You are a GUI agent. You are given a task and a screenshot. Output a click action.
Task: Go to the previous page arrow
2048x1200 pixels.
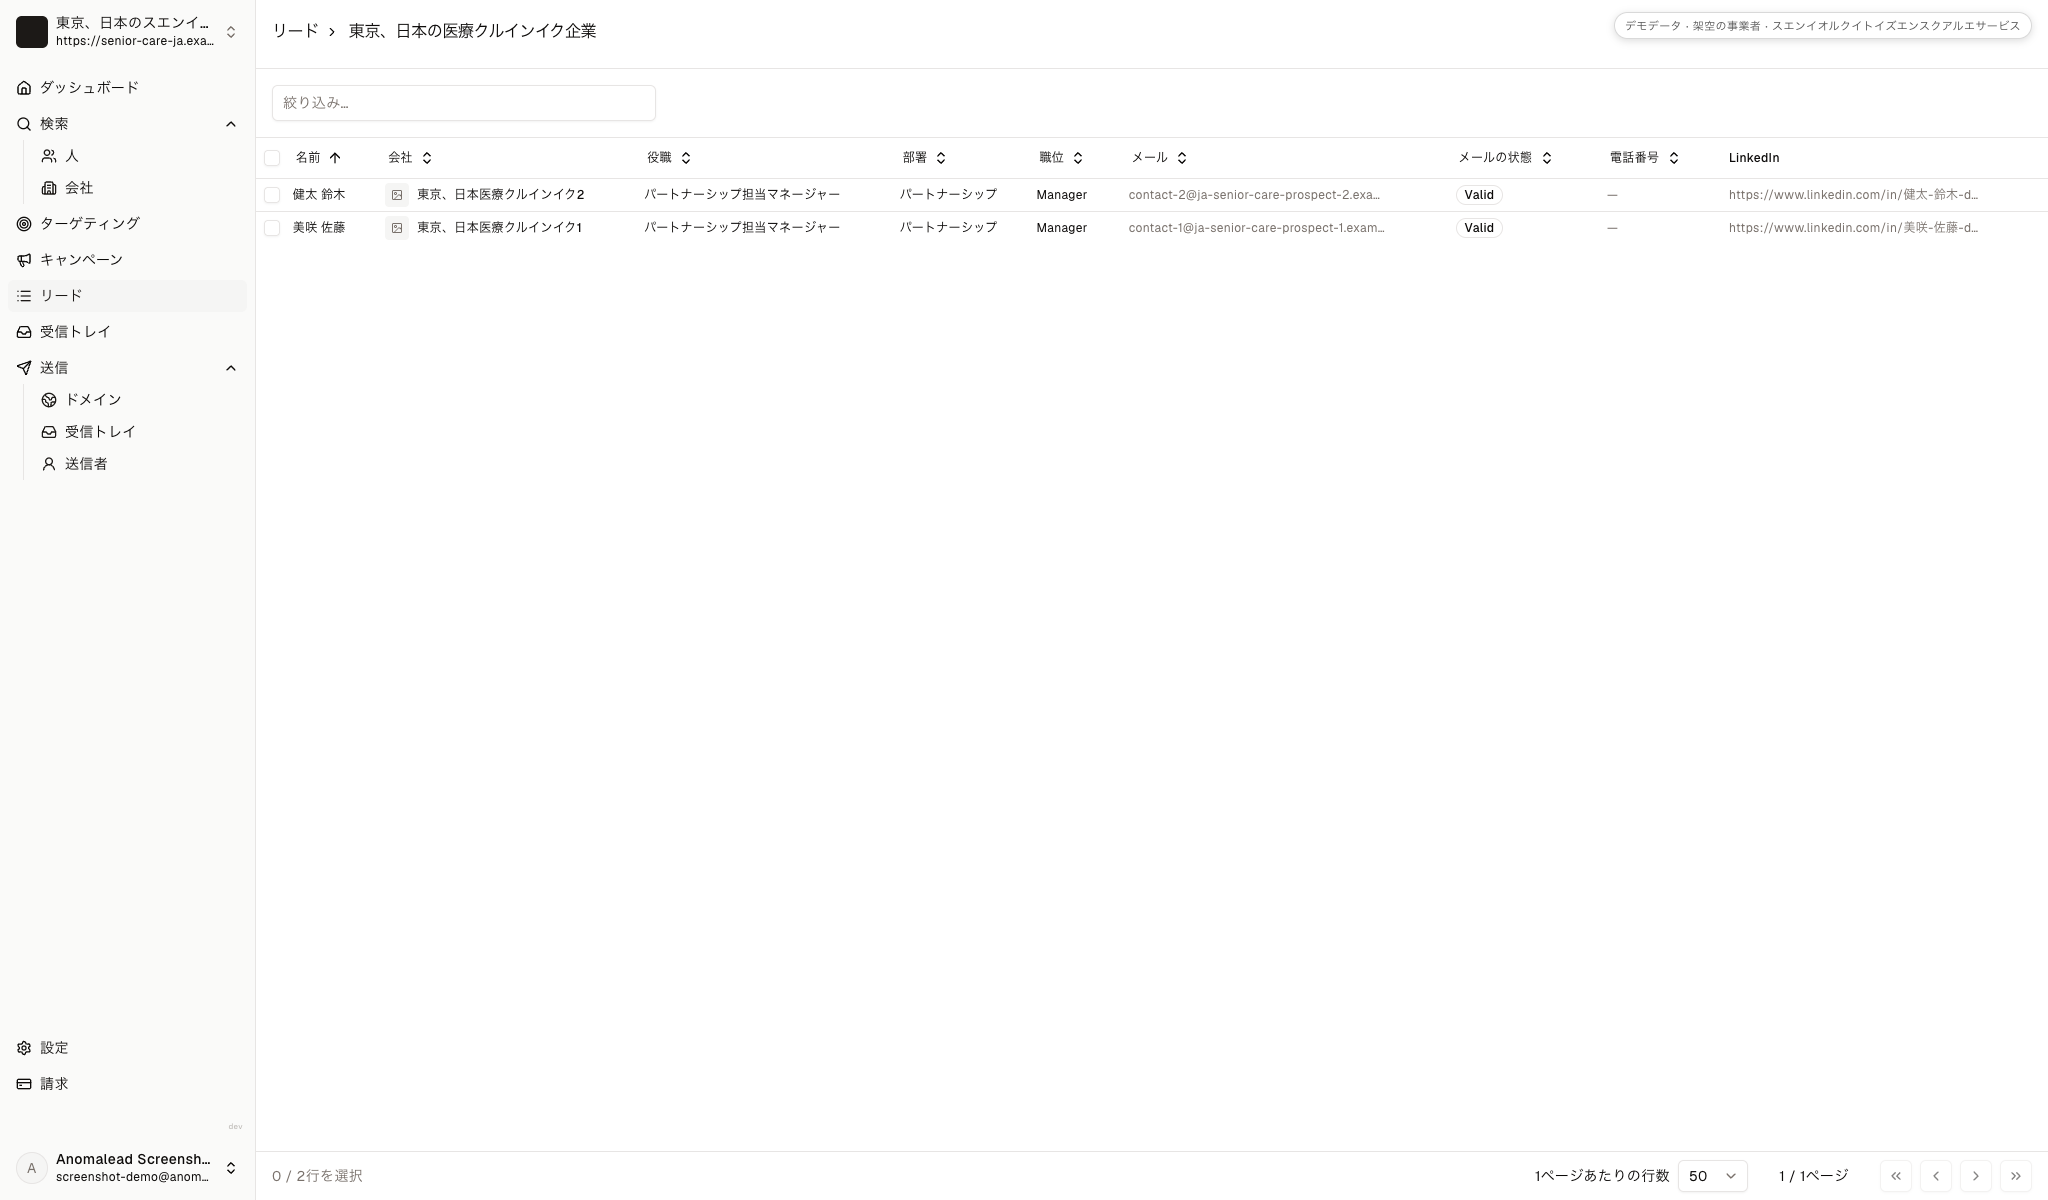tap(1936, 1176)
